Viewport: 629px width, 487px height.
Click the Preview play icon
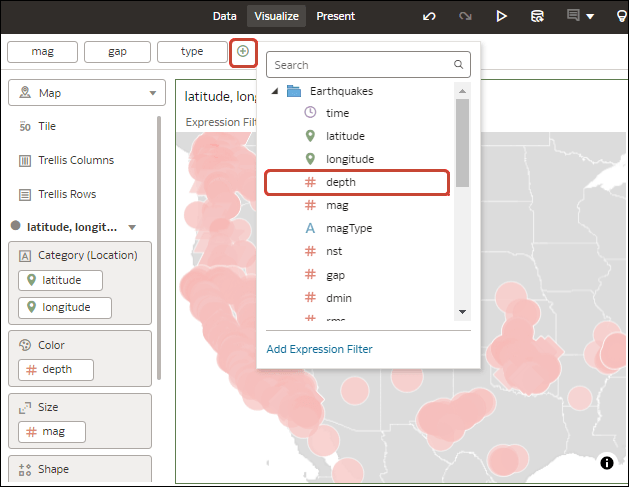(x=501, y=16)
